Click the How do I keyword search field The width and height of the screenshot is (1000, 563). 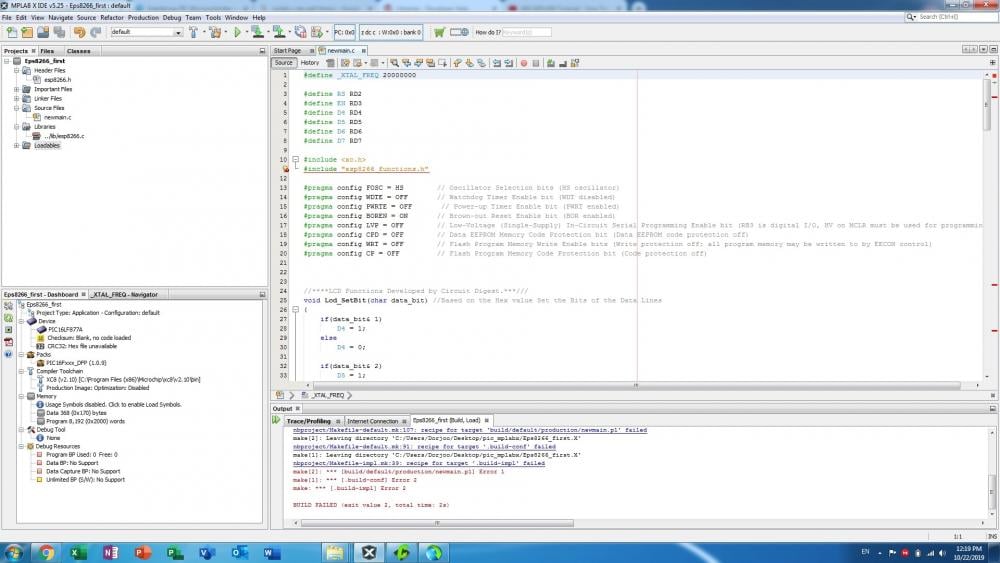pyautogui.click(x=526, y=32)
